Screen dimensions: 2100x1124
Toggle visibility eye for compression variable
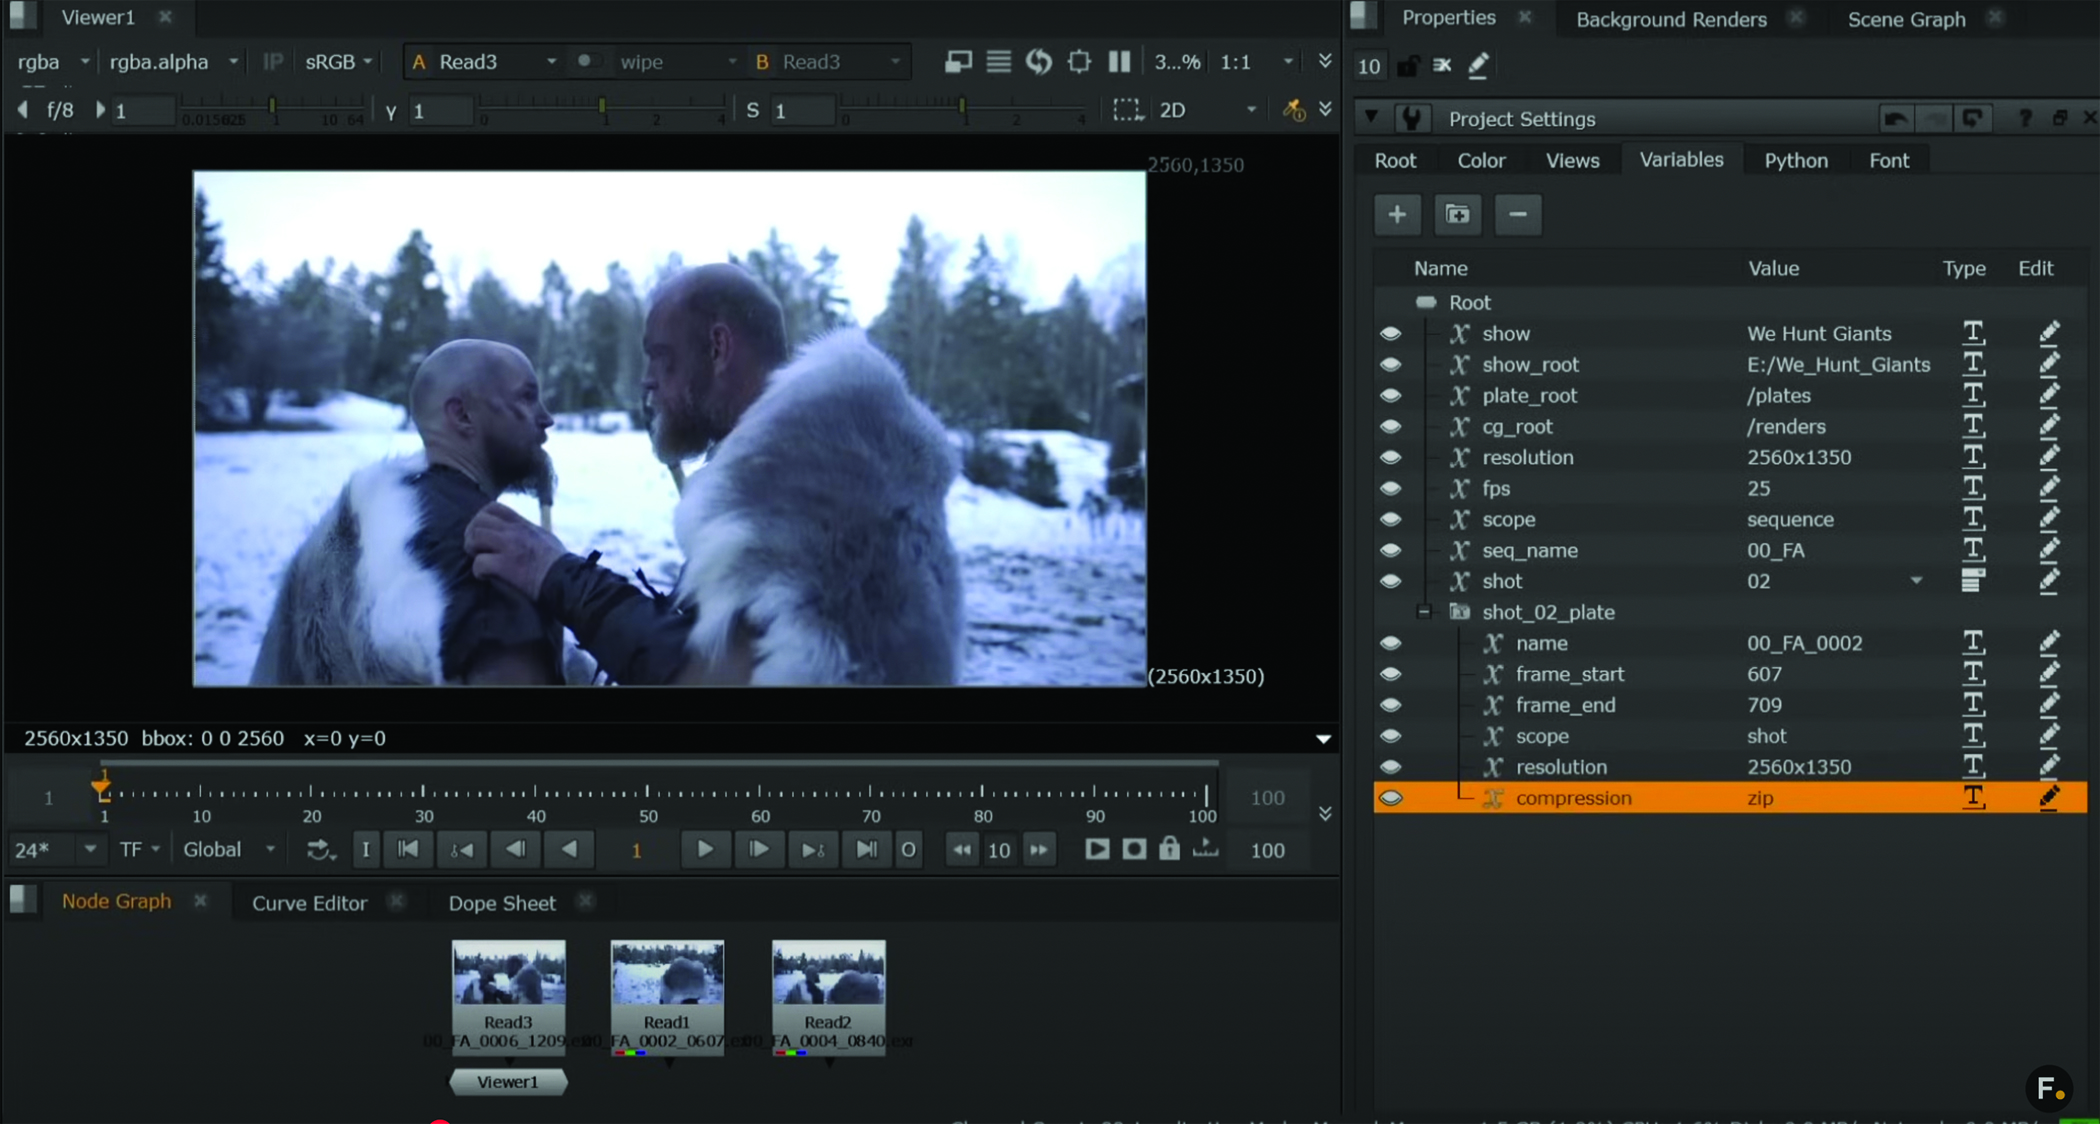pos(1390,798)
